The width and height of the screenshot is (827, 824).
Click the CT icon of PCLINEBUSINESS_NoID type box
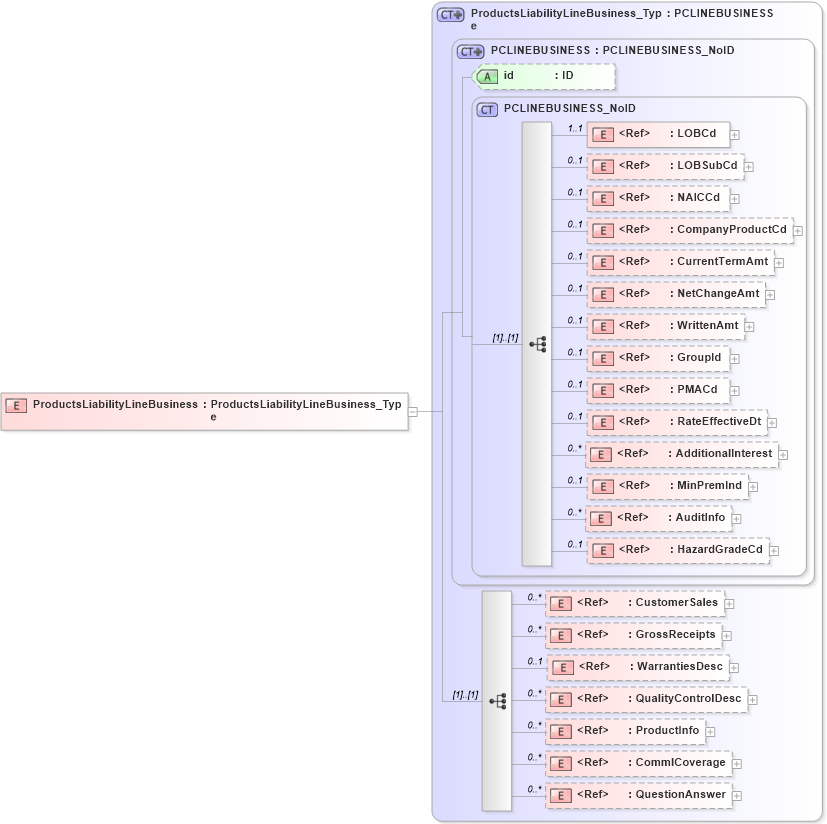[487, 108]
